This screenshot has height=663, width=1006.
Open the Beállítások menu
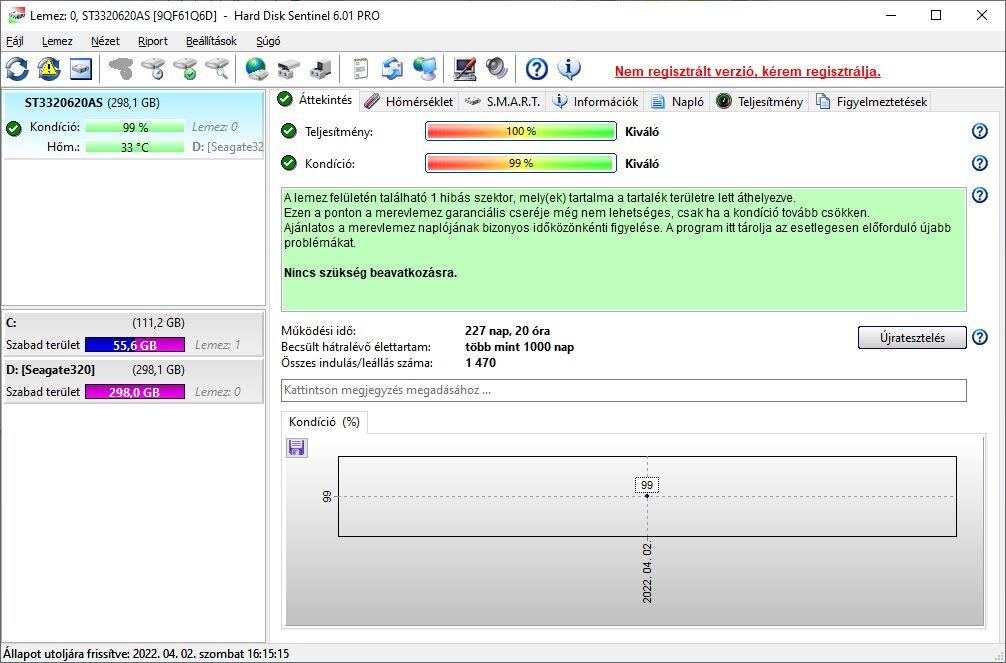point(211,41)
